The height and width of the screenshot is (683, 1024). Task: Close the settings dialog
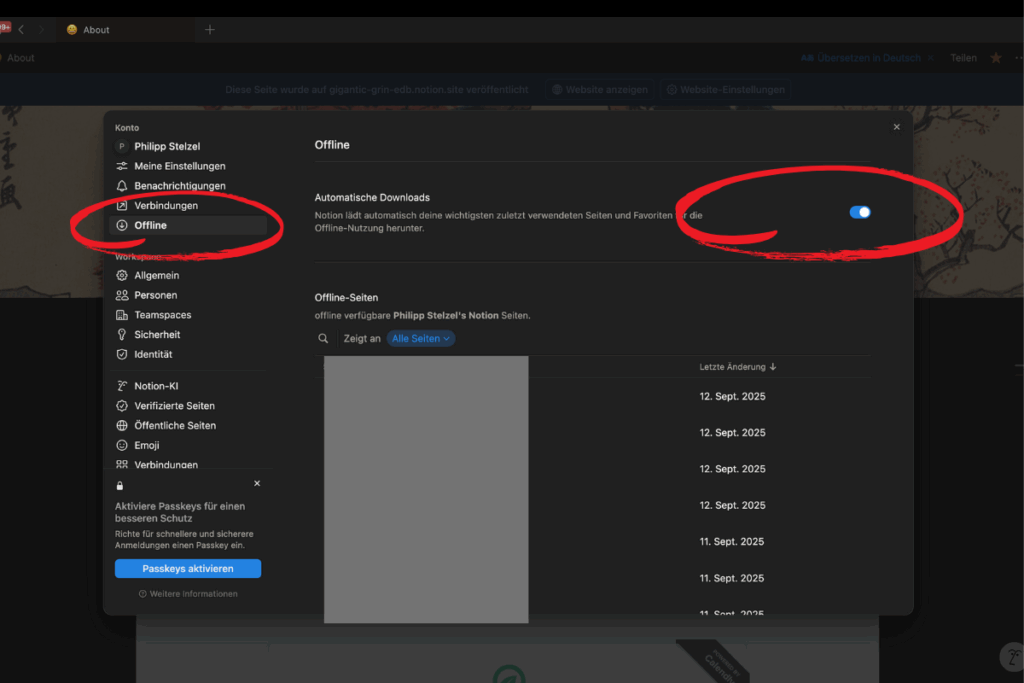coord(896,127)
